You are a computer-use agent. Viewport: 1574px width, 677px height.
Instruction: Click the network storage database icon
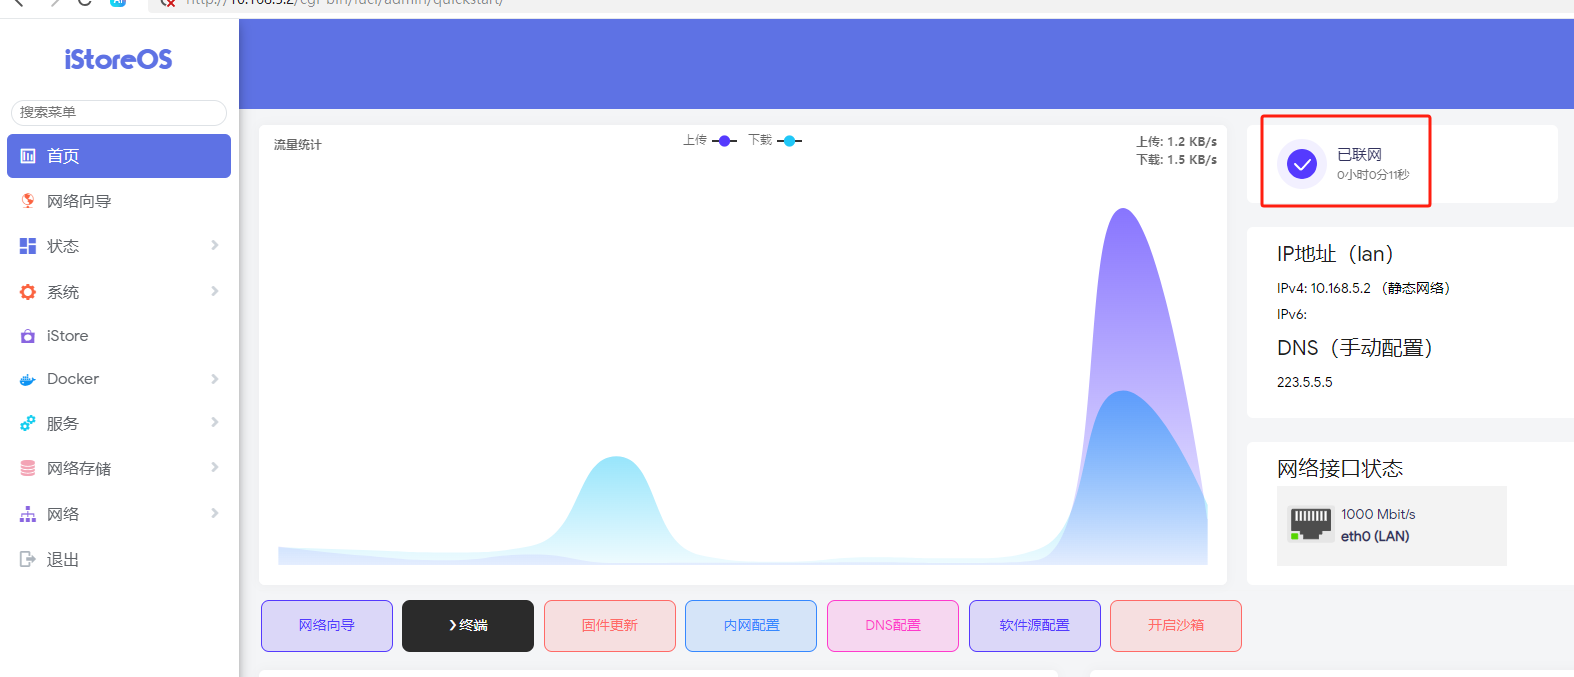point(28,468)
